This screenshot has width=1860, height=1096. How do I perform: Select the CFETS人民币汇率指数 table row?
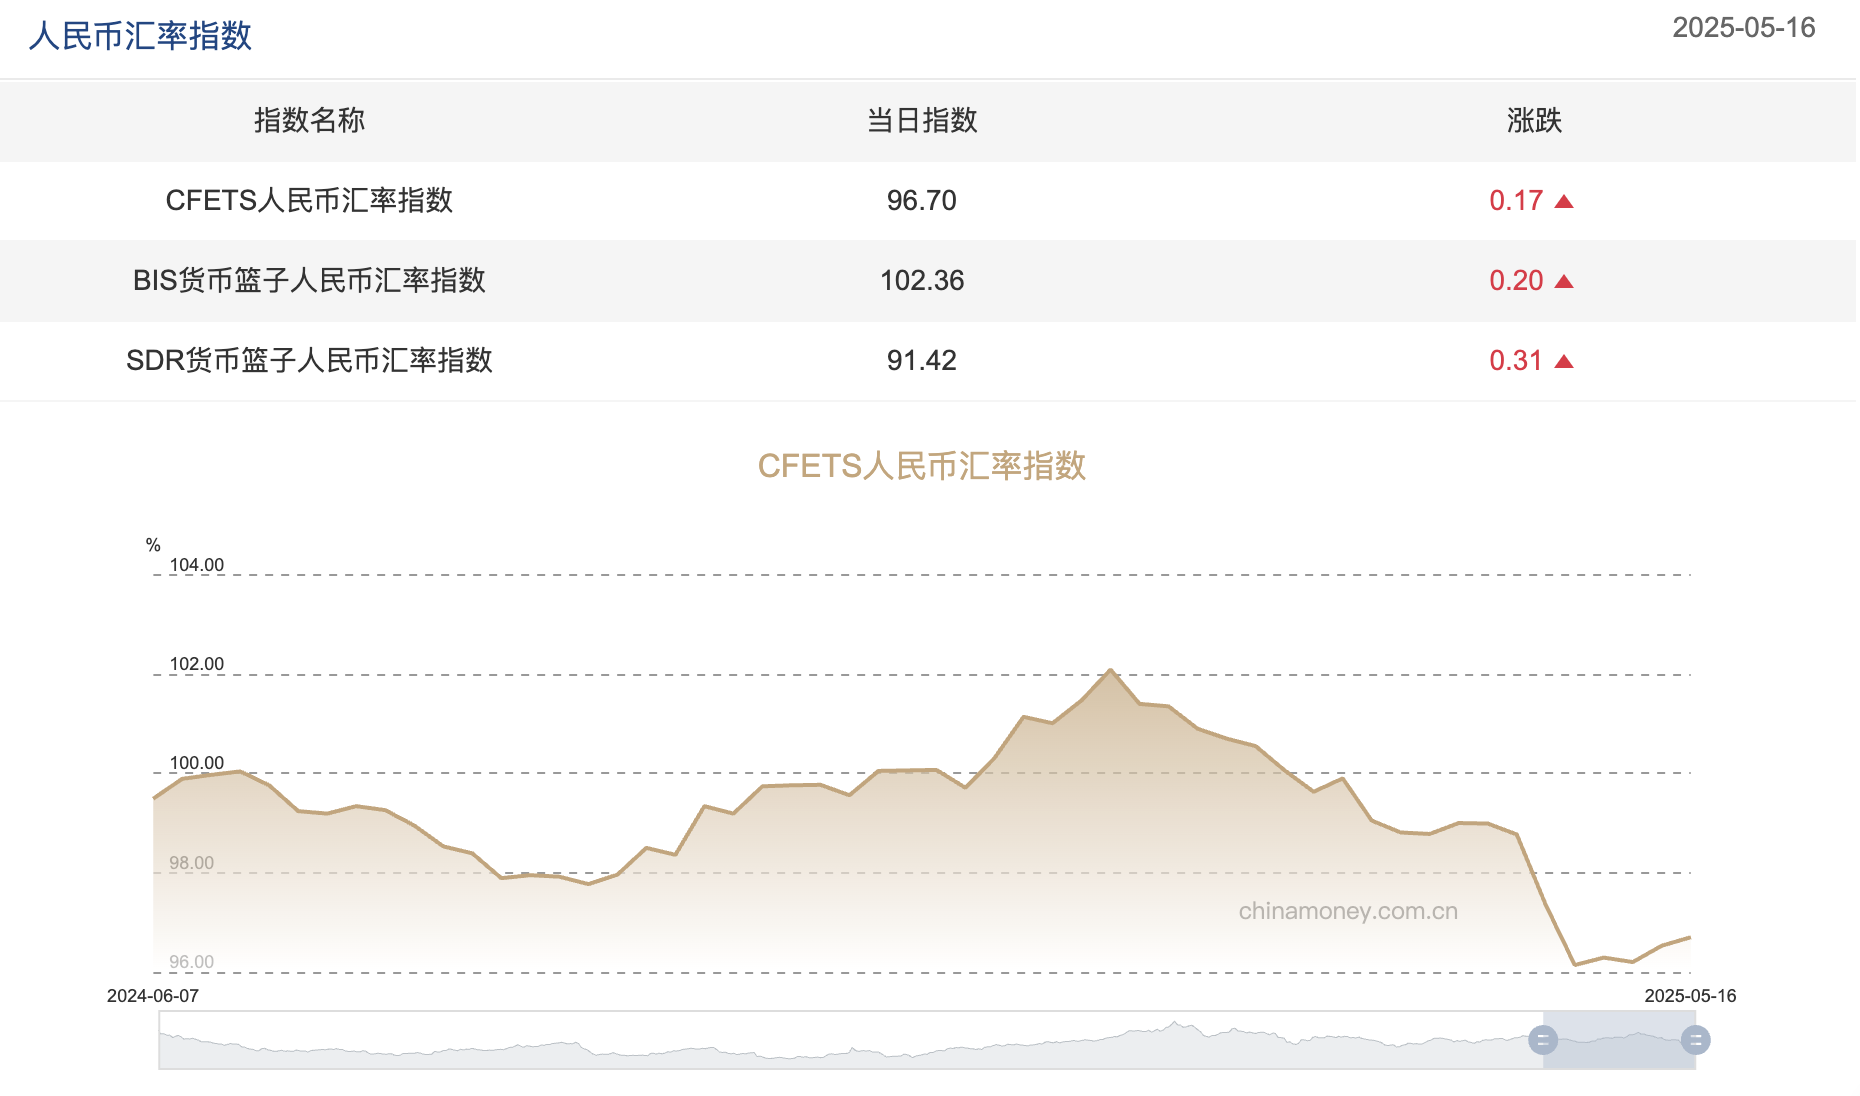point(310,200)
